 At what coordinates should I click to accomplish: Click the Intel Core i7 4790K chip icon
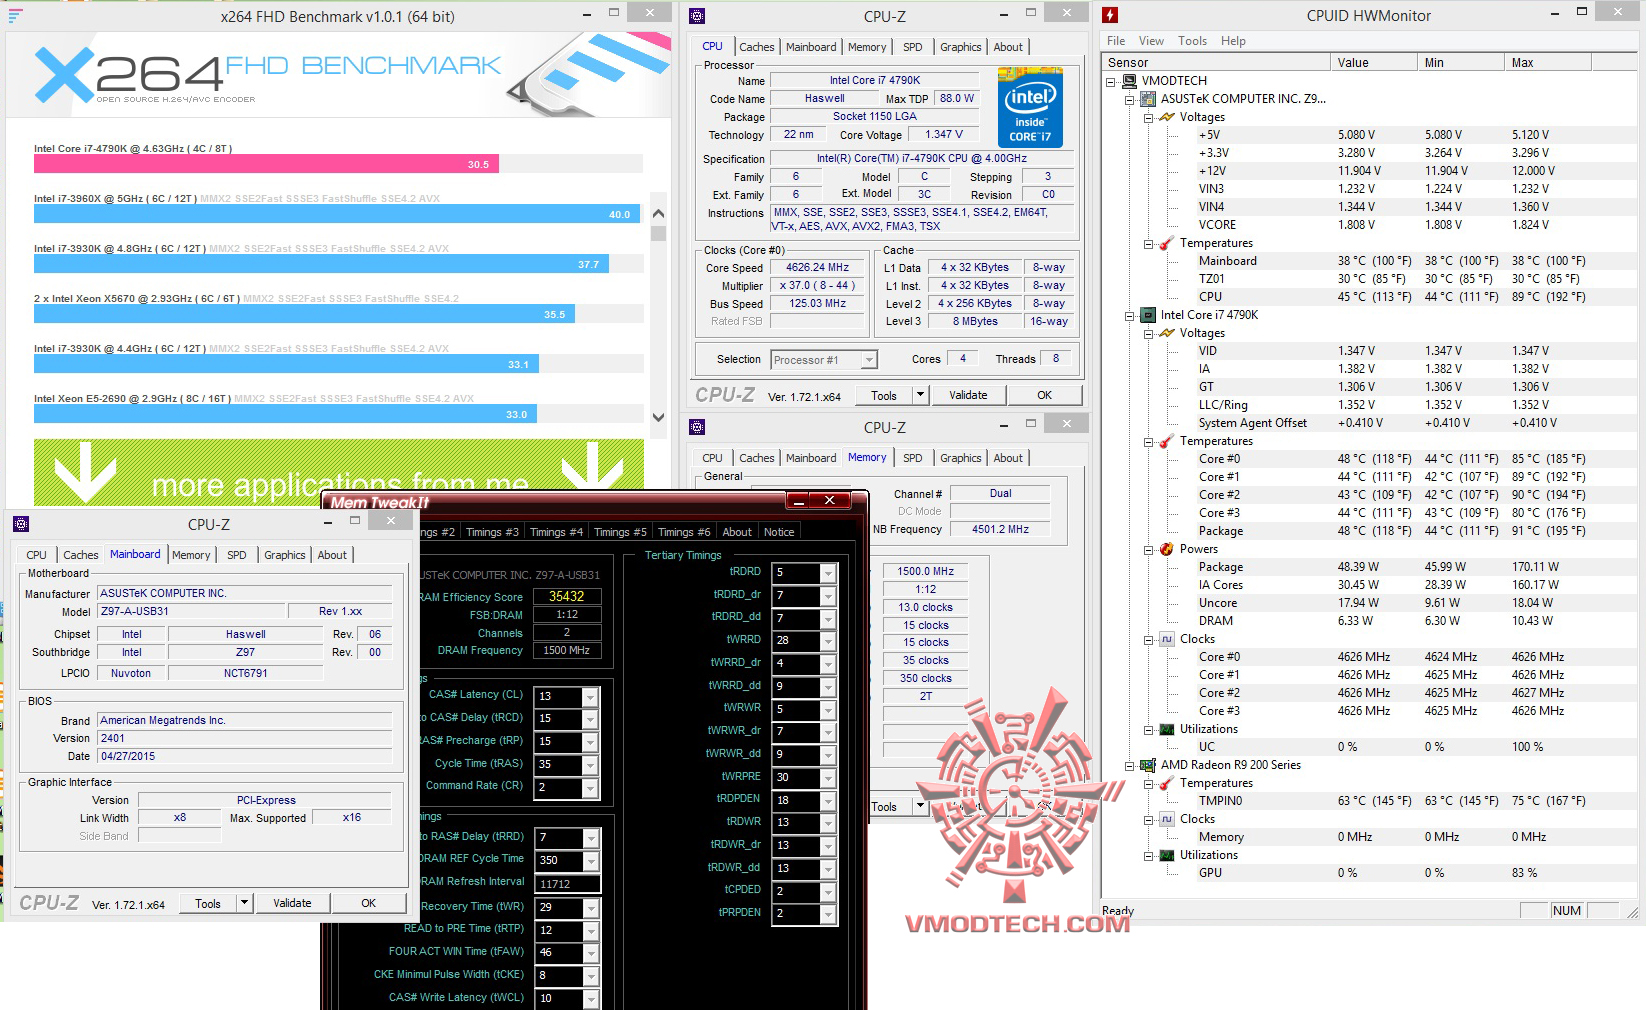[1148, 315]
